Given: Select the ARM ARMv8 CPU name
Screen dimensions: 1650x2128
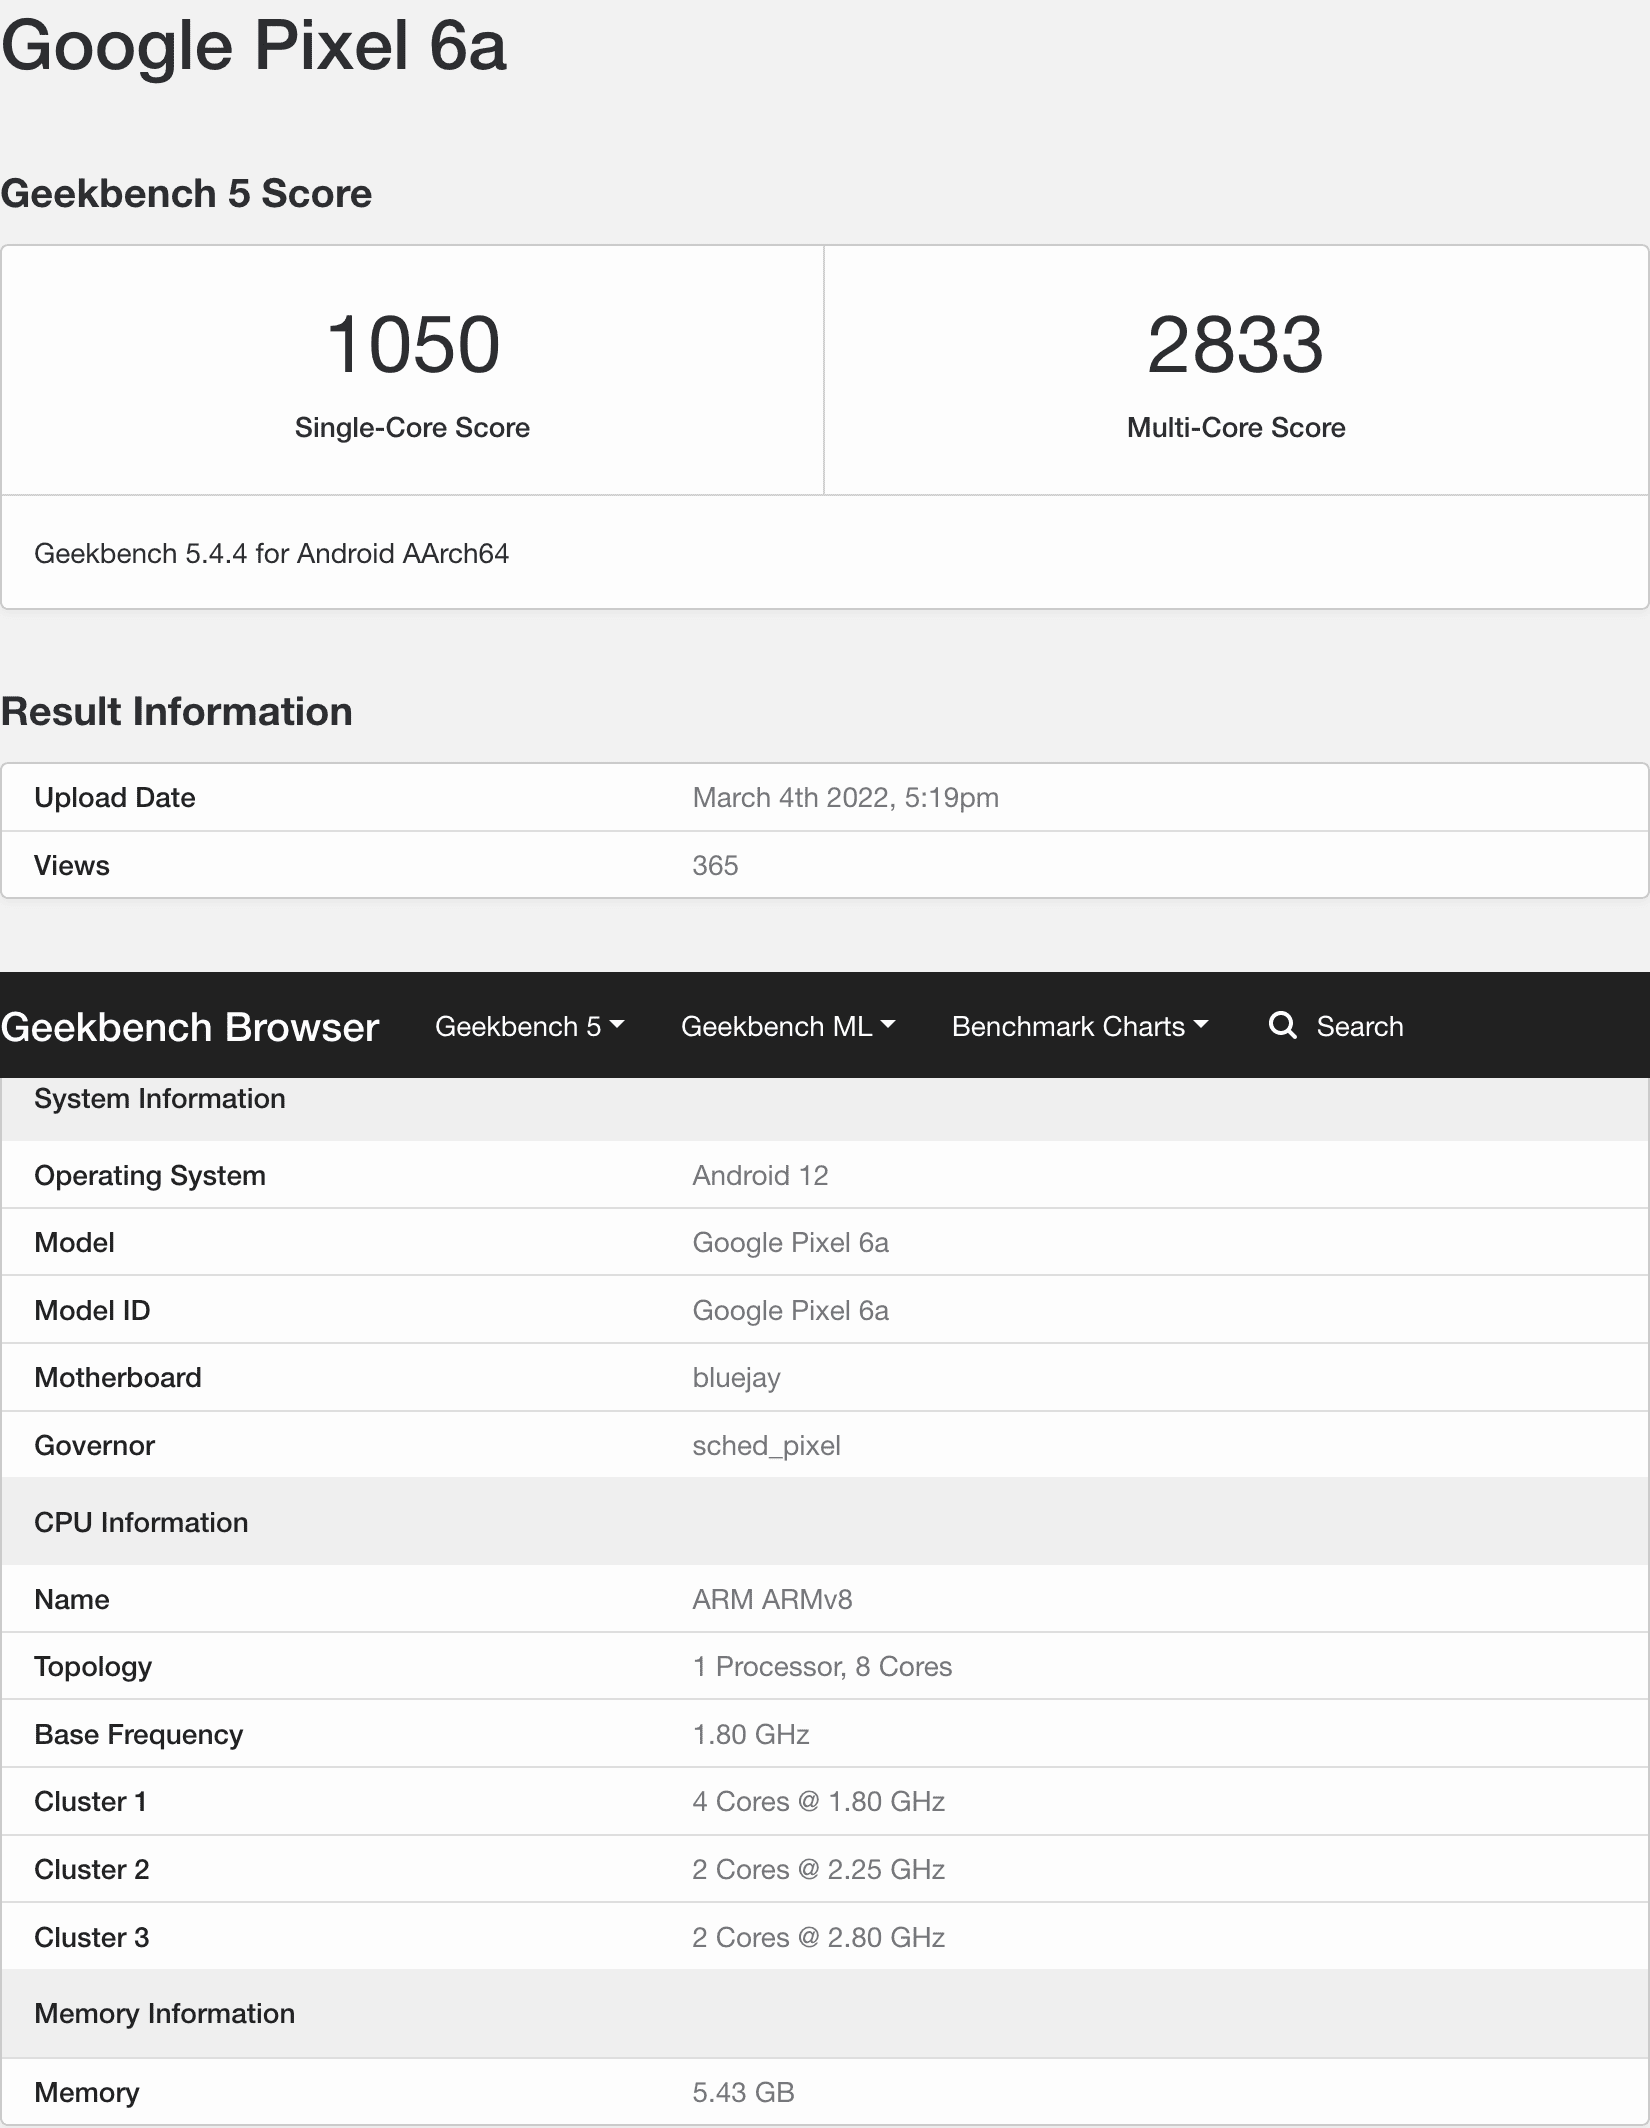Looking at the screenshot, I should 772,1599.
